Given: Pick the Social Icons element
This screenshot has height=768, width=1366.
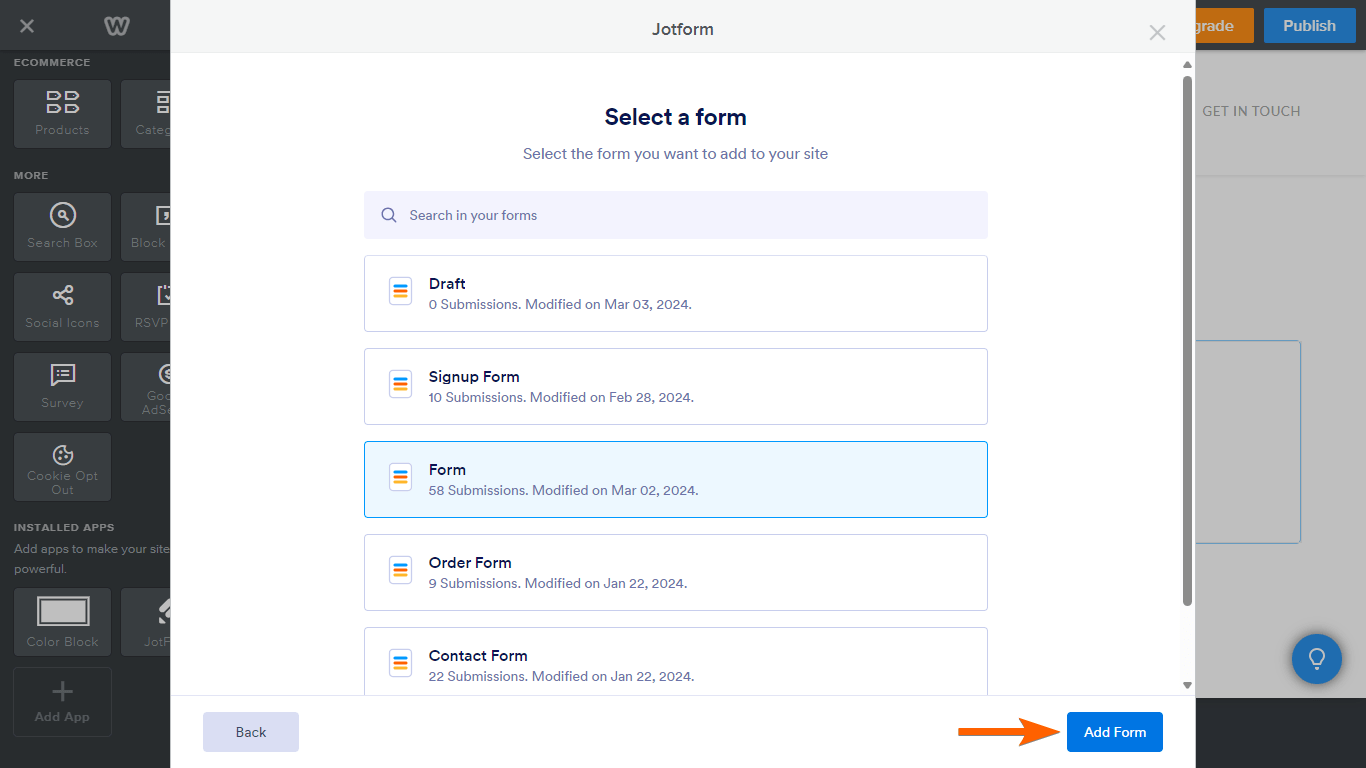Looking at the screenshot, I should pos(62,306).
